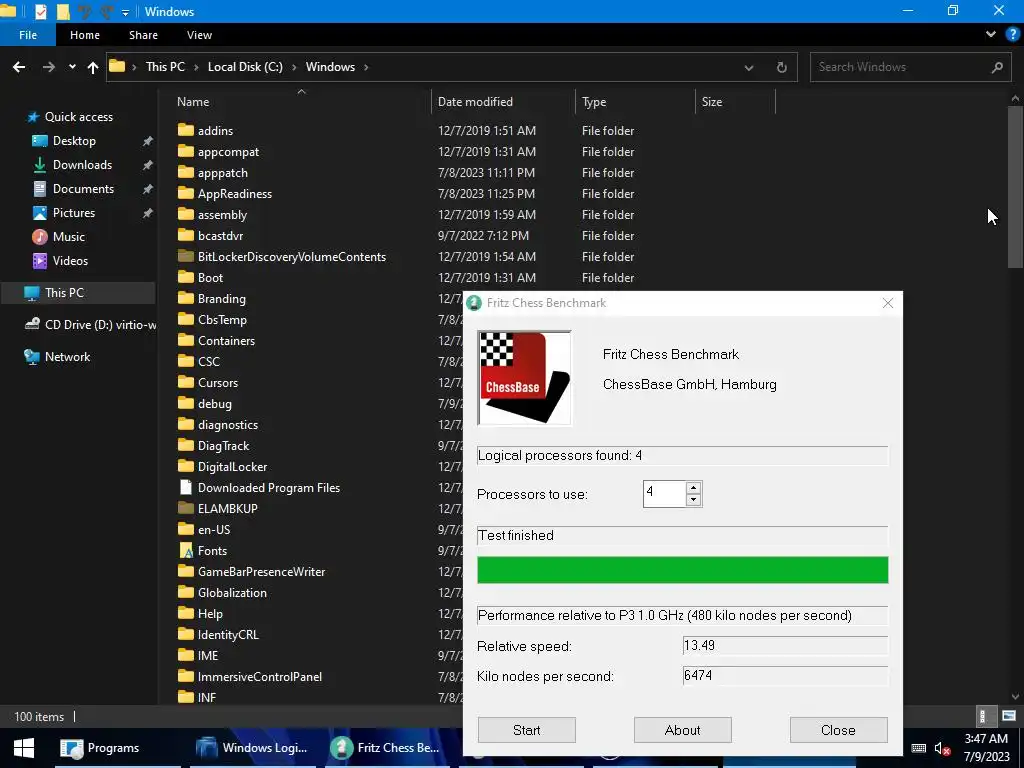This screenshot has width=1024, height=768.
Task: Select the Fonts folder icon
Action: [x=186, y=550]
